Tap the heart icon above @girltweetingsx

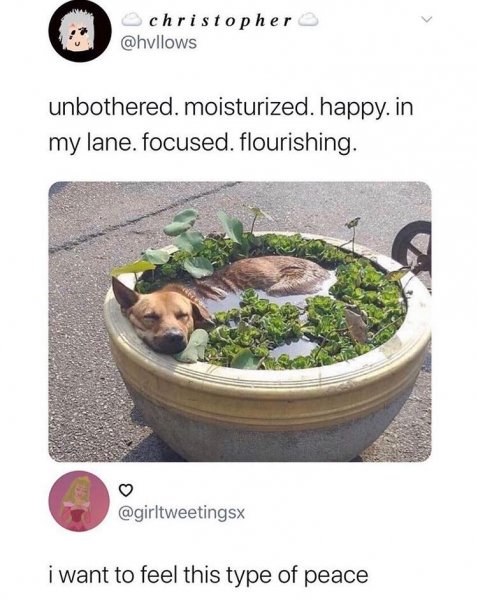[126, 489]
